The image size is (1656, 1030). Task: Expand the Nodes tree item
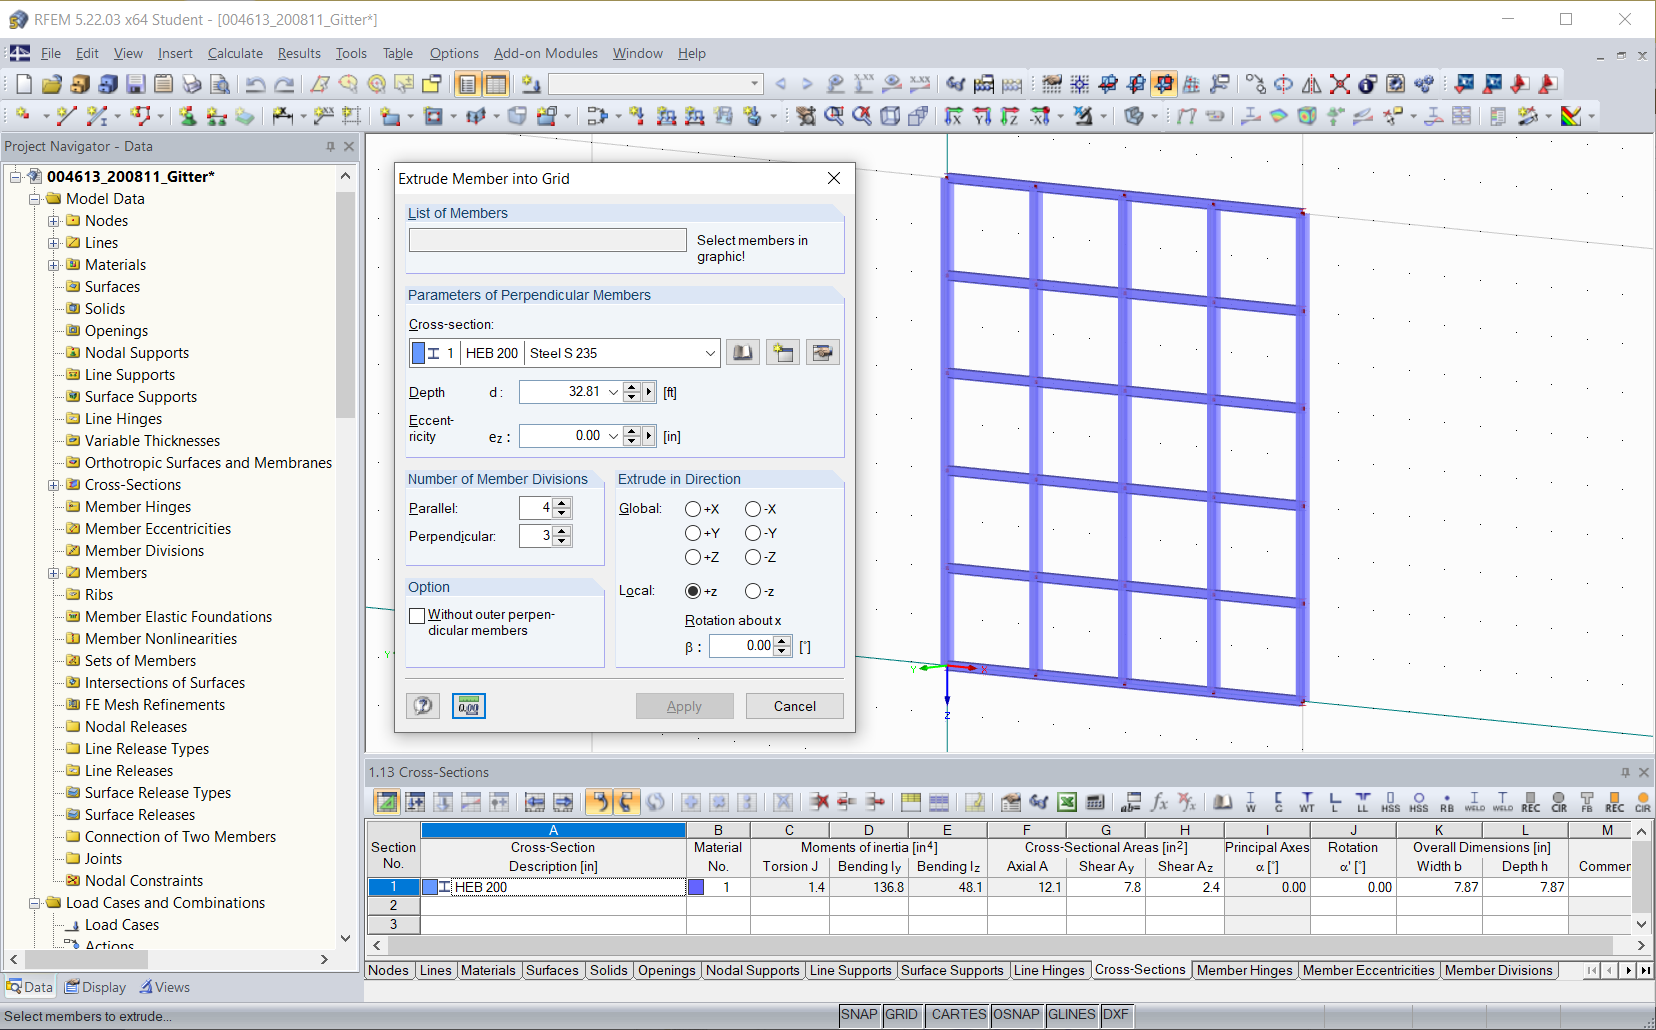point(55,220)
